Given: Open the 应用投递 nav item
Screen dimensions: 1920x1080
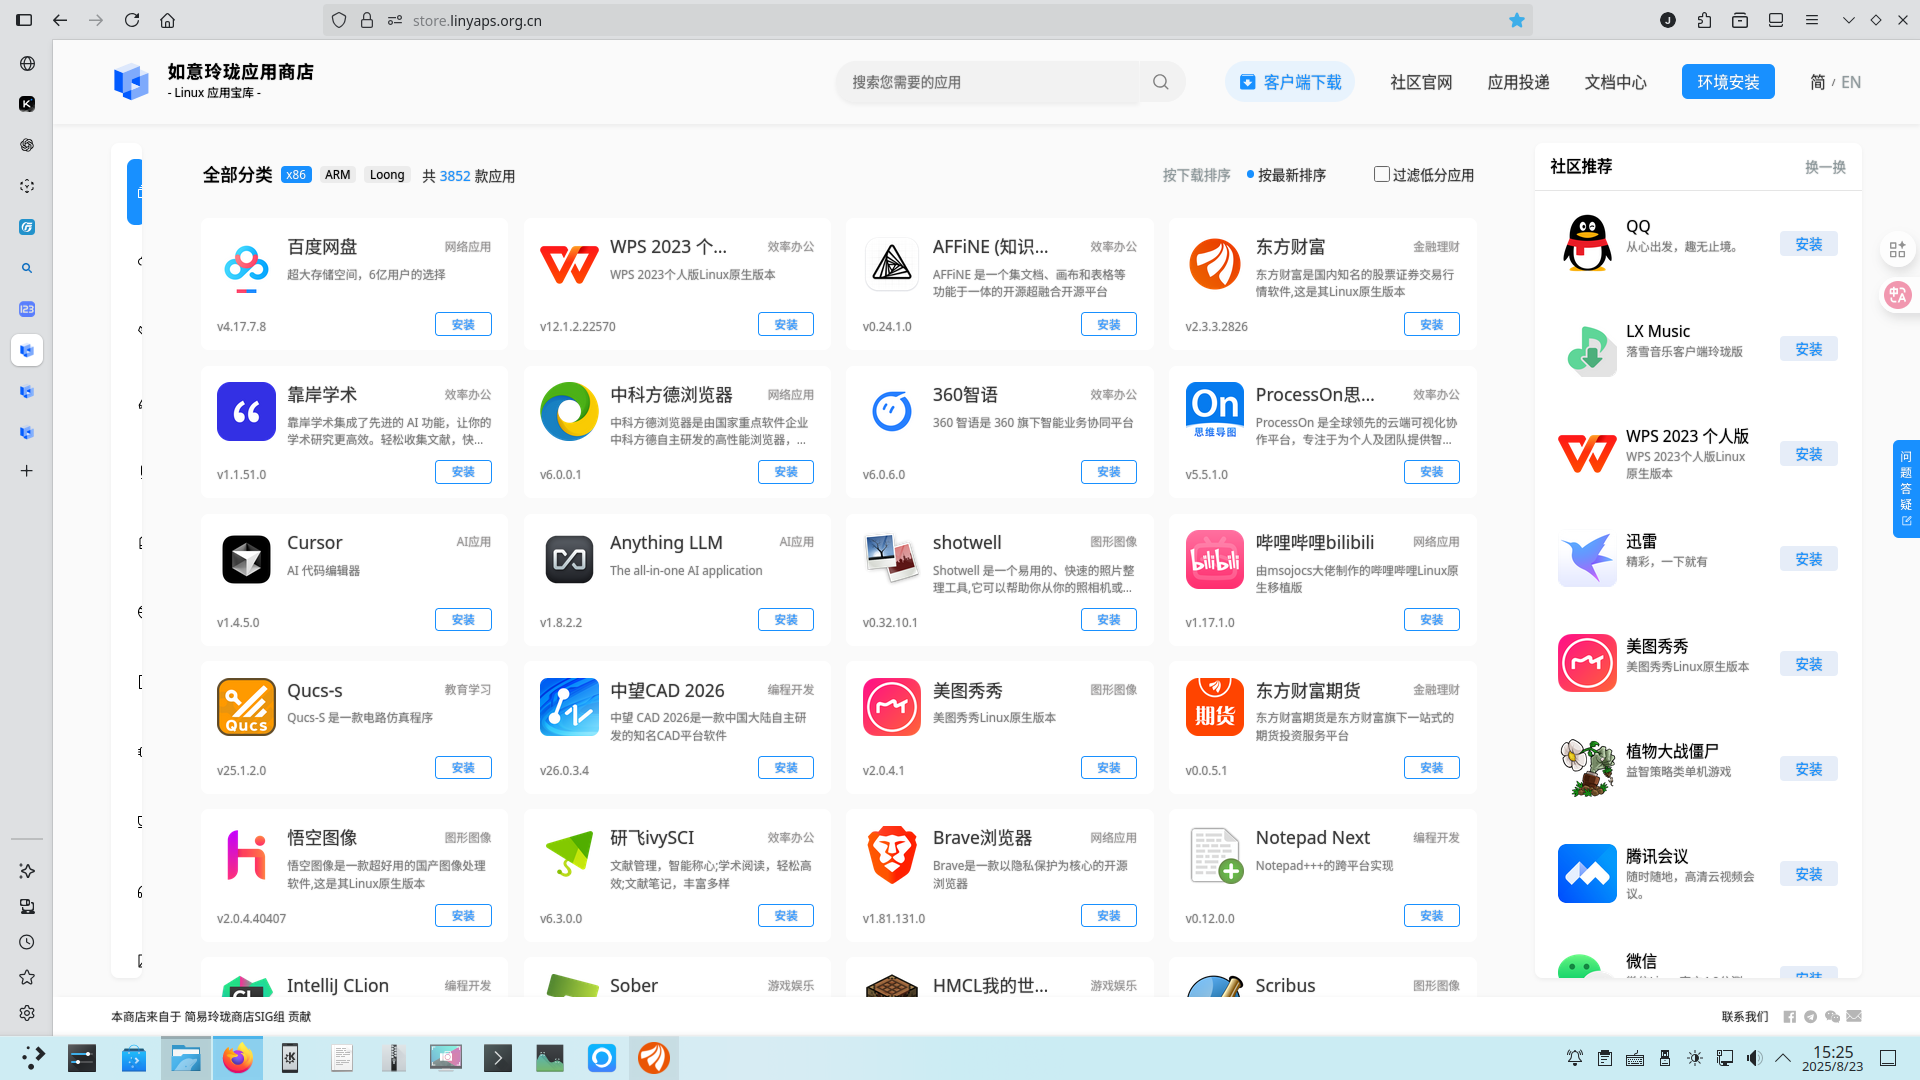Looking at the screenshot, I should (1518, 82).
